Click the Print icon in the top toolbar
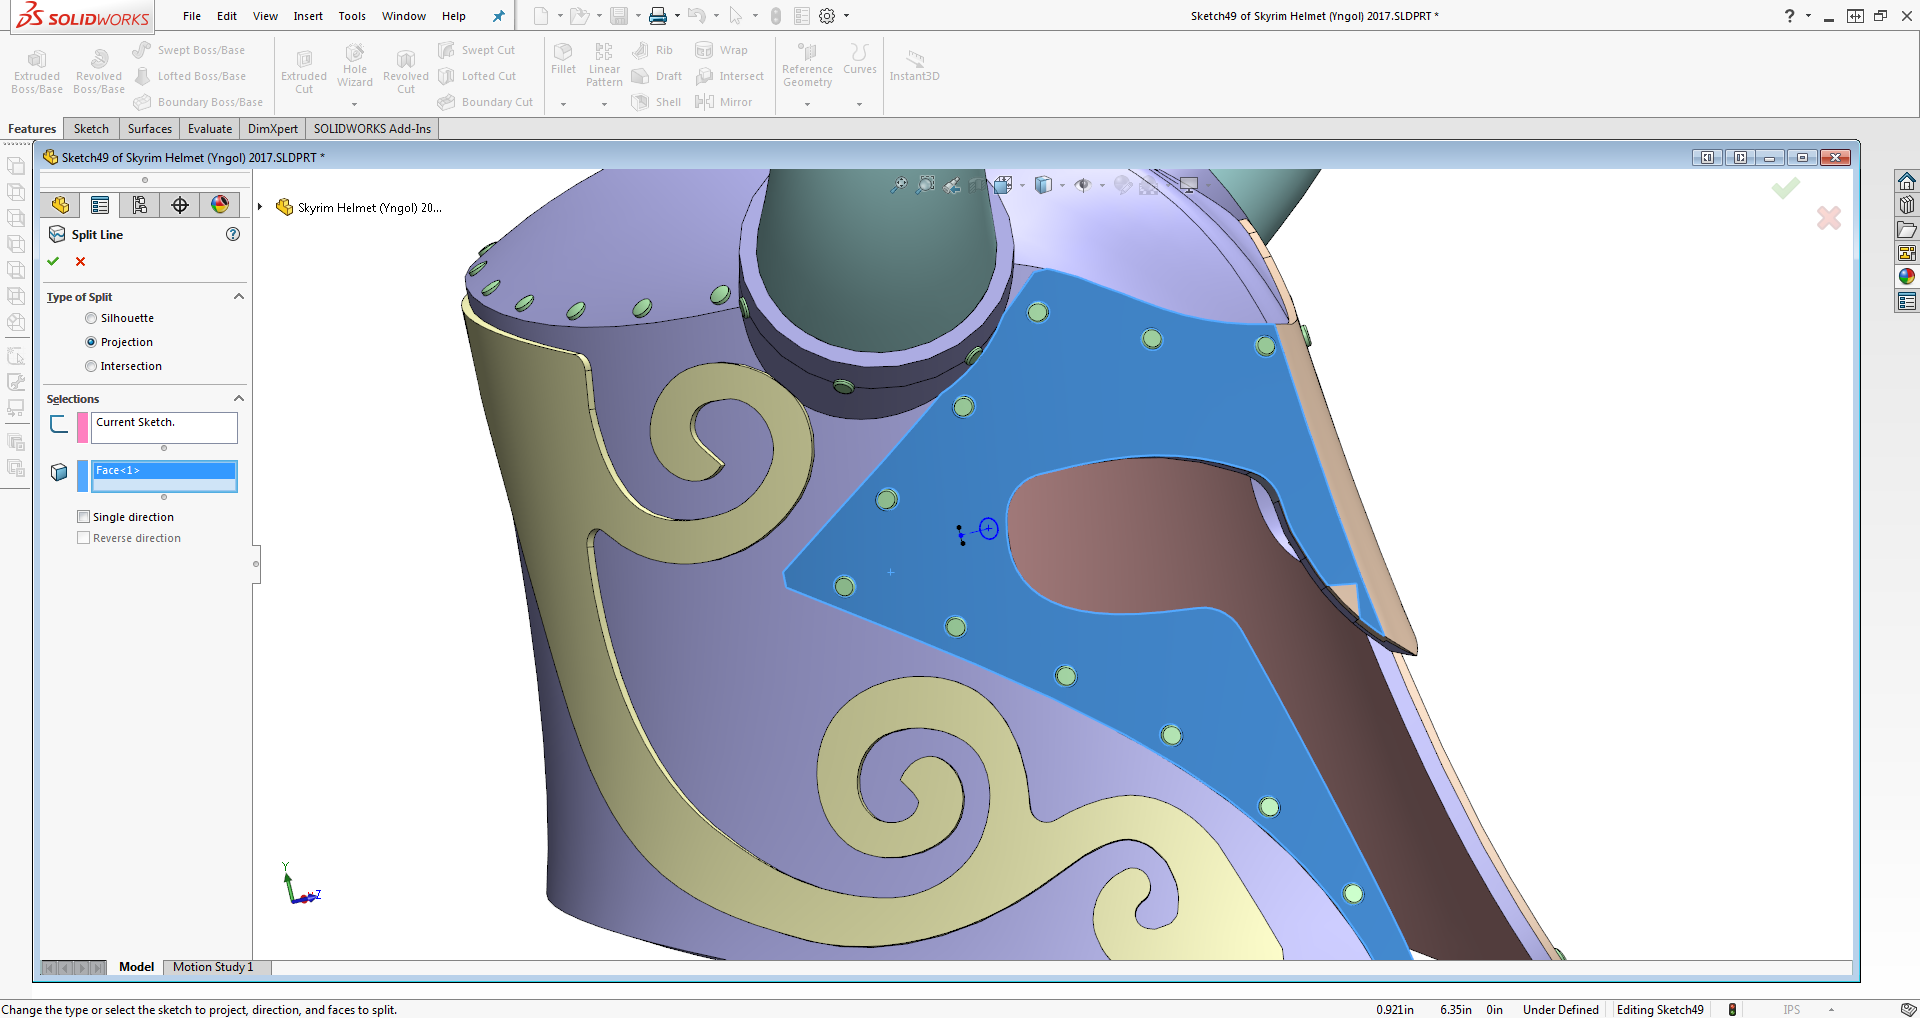This screenshot has width=1920, height=1018. click(658, 16)
